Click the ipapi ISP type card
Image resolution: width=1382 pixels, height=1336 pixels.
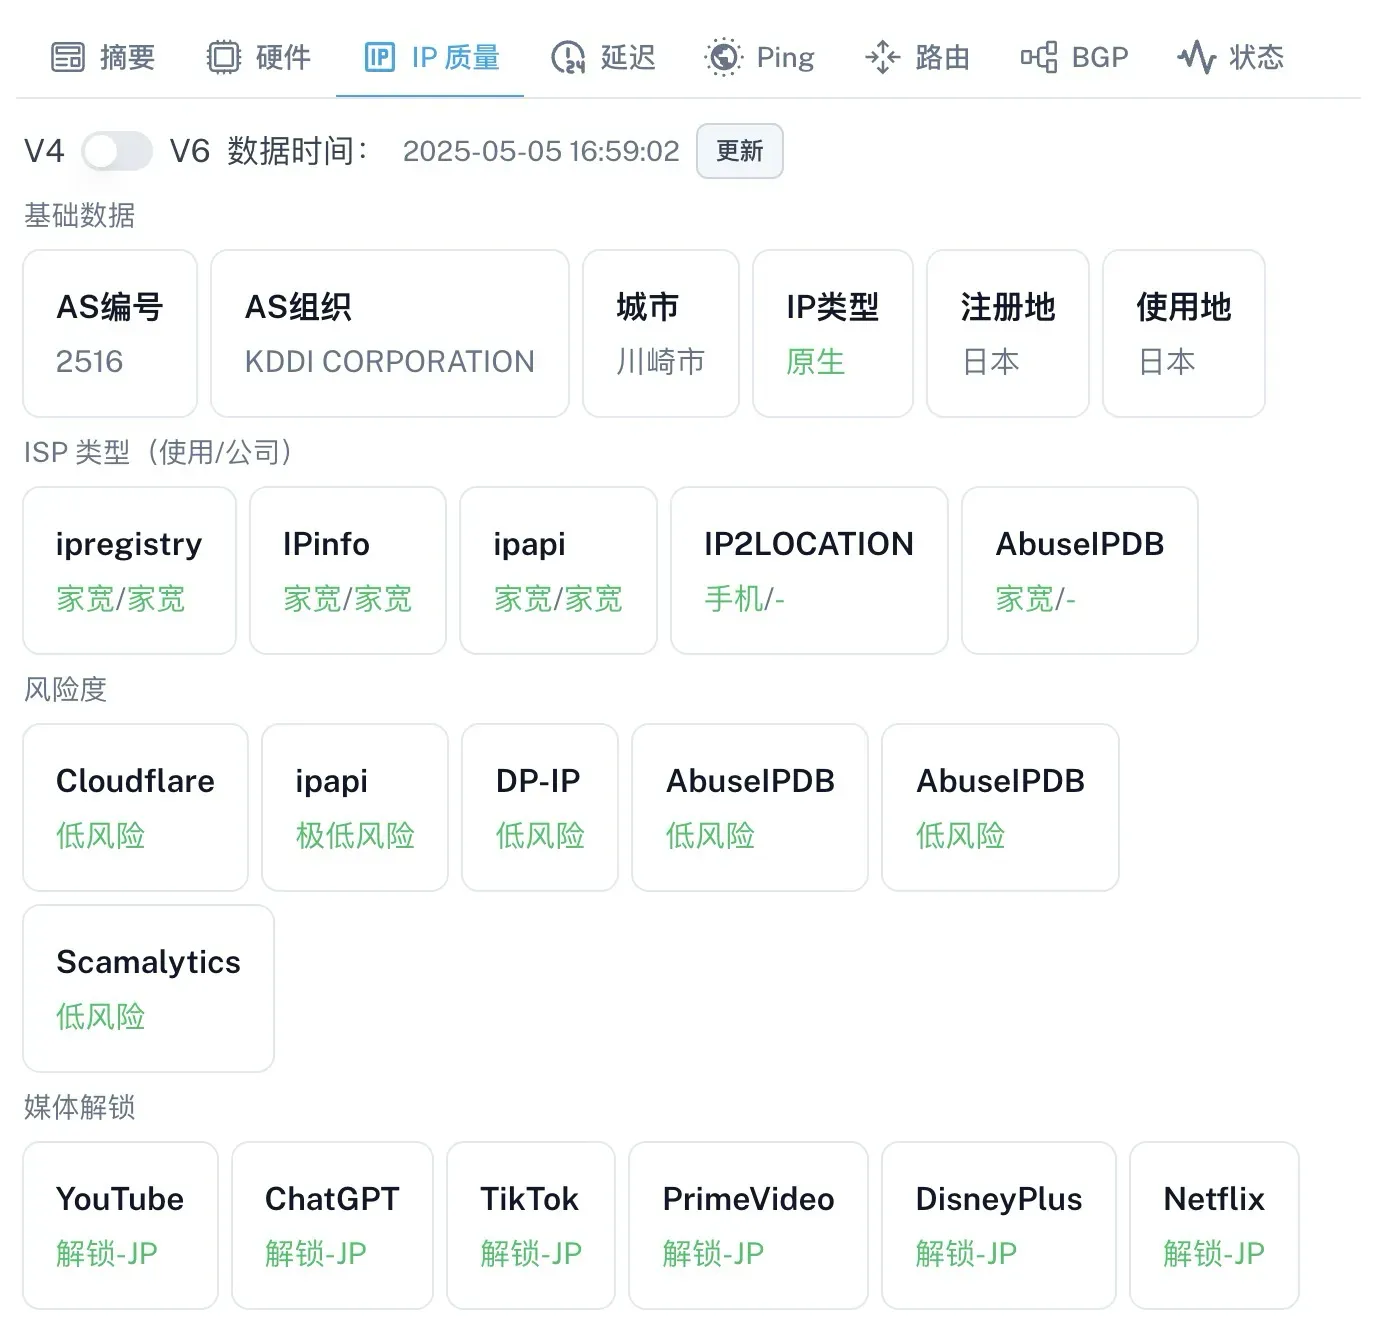coord(558,570)
